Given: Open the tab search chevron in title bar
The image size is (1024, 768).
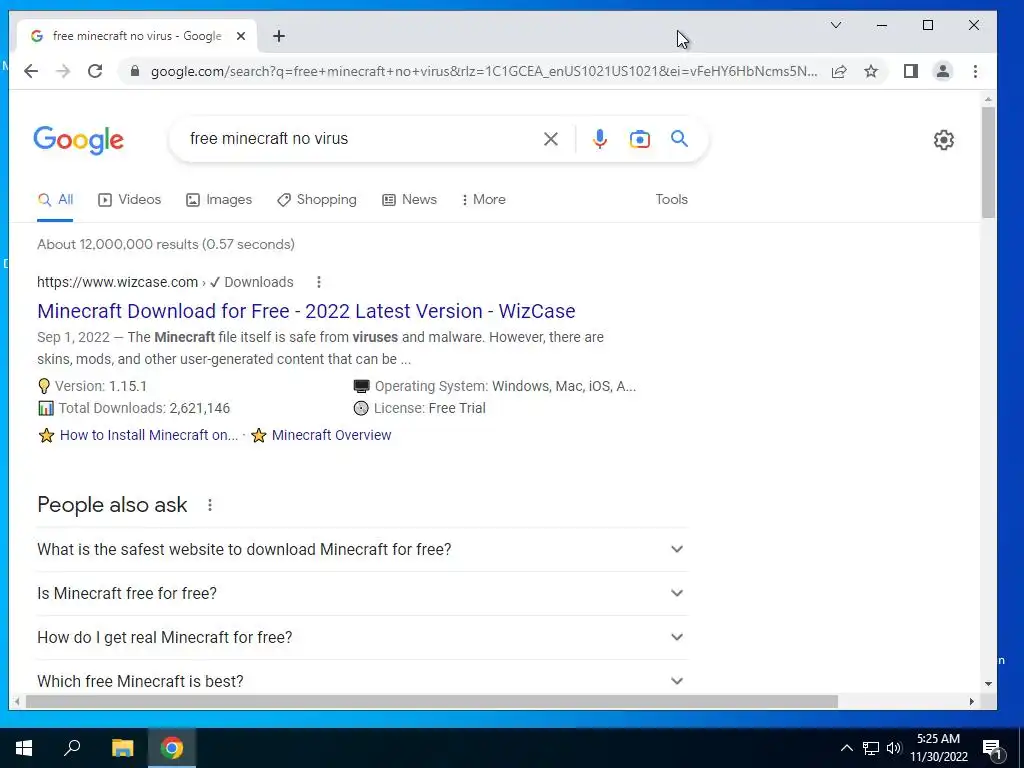Looking at the screenshot, I should point(836,25).
